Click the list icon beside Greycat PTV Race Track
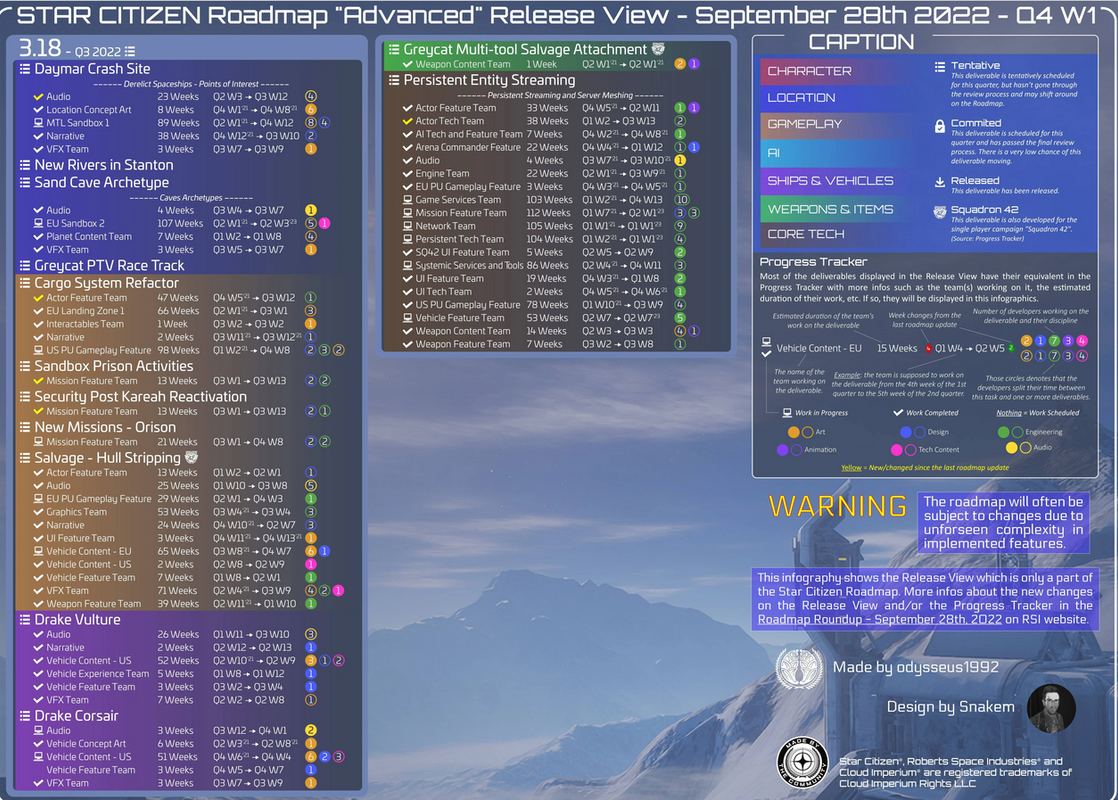 [25, 265]
